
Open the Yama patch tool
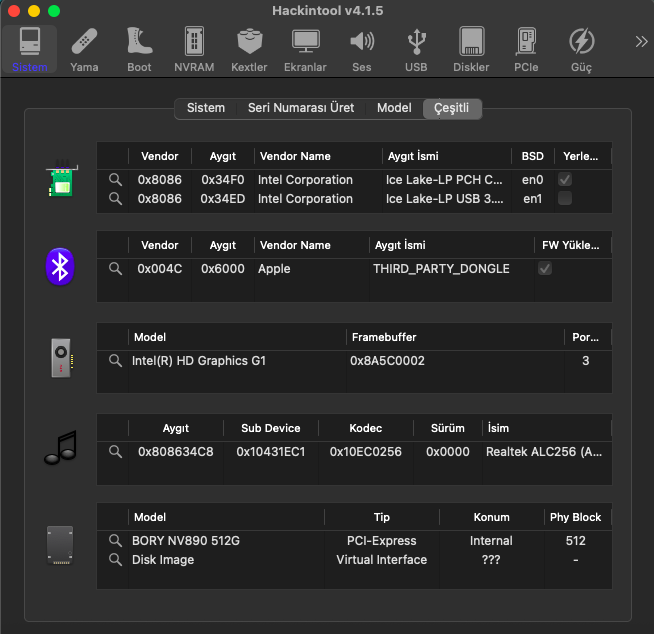tap(84, 50)
